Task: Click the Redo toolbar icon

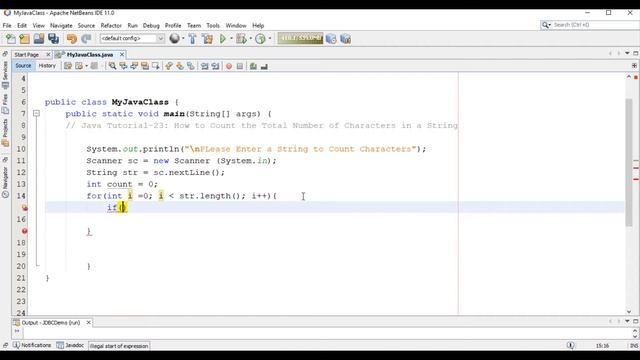Action: click(86, 39)
